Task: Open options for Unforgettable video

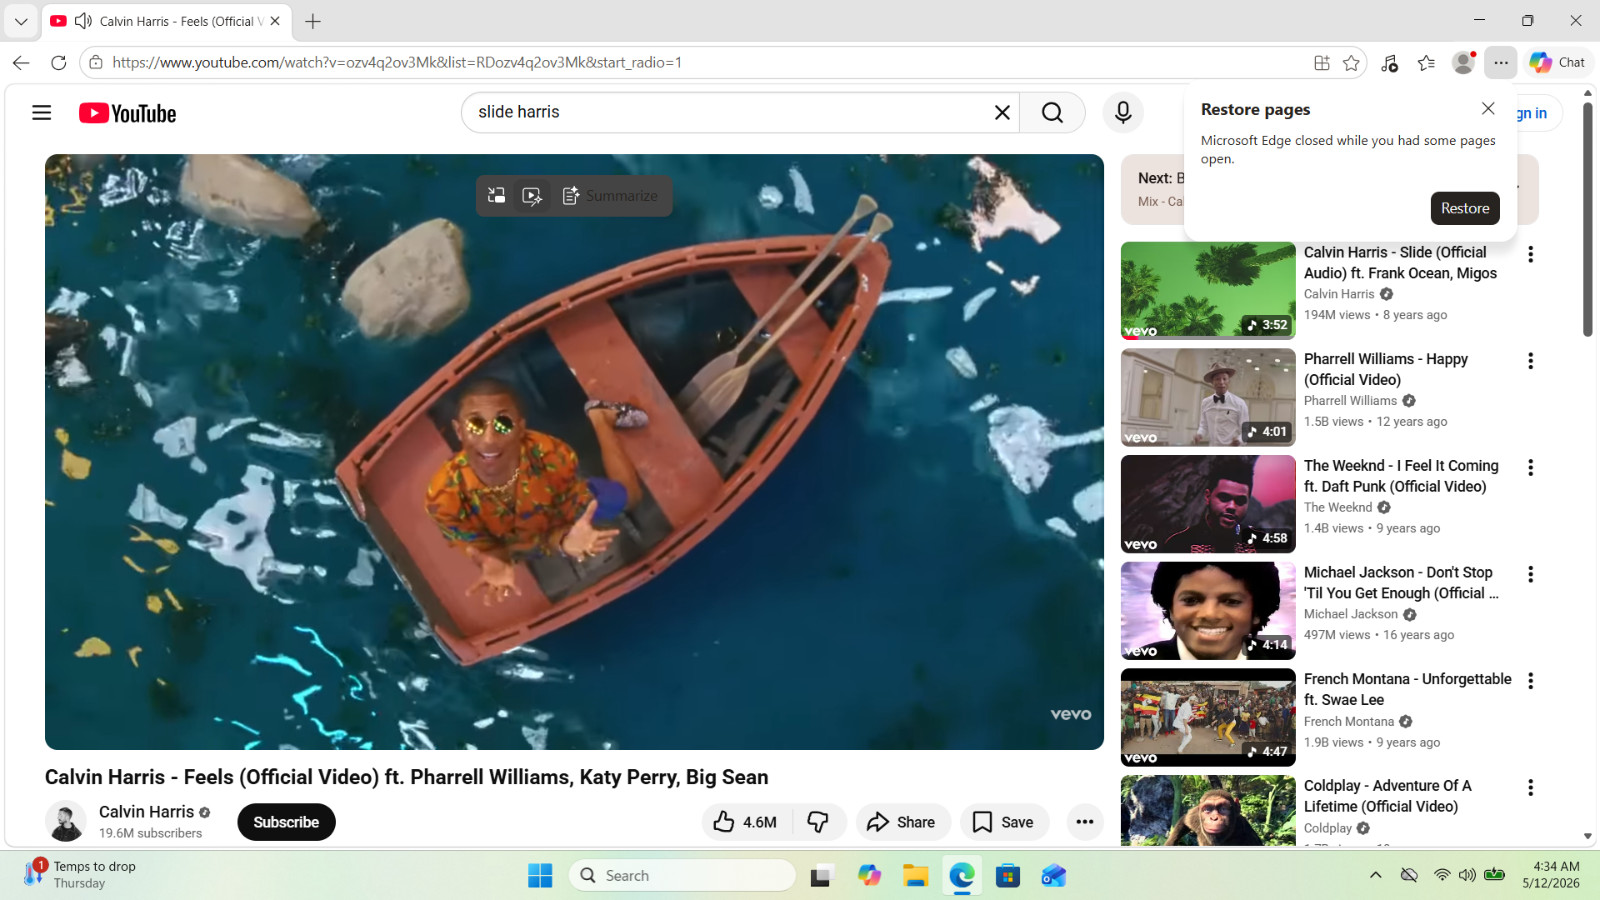Action: pyautogui.click(x=1530, y=681)
